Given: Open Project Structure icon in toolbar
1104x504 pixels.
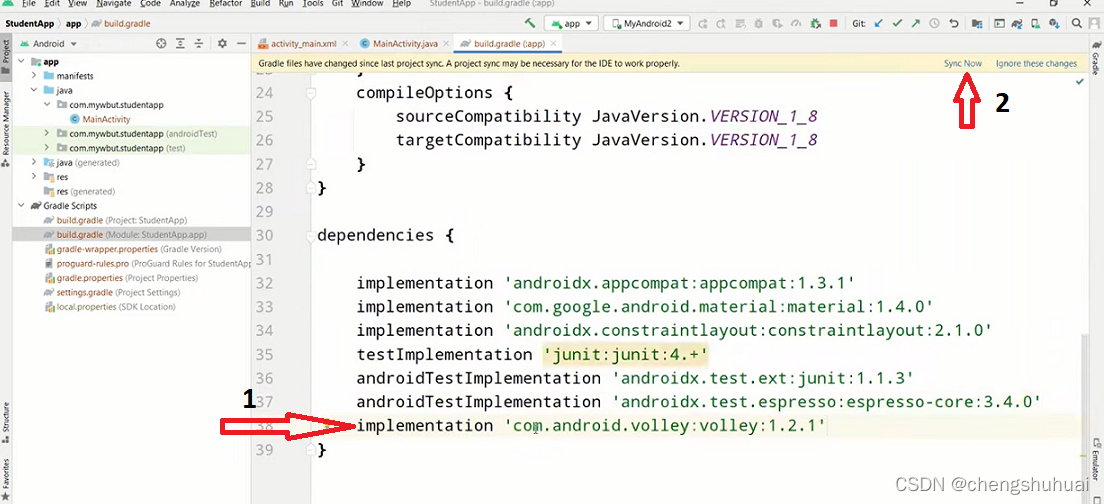Looking at the screenshot, I should 977,23.
